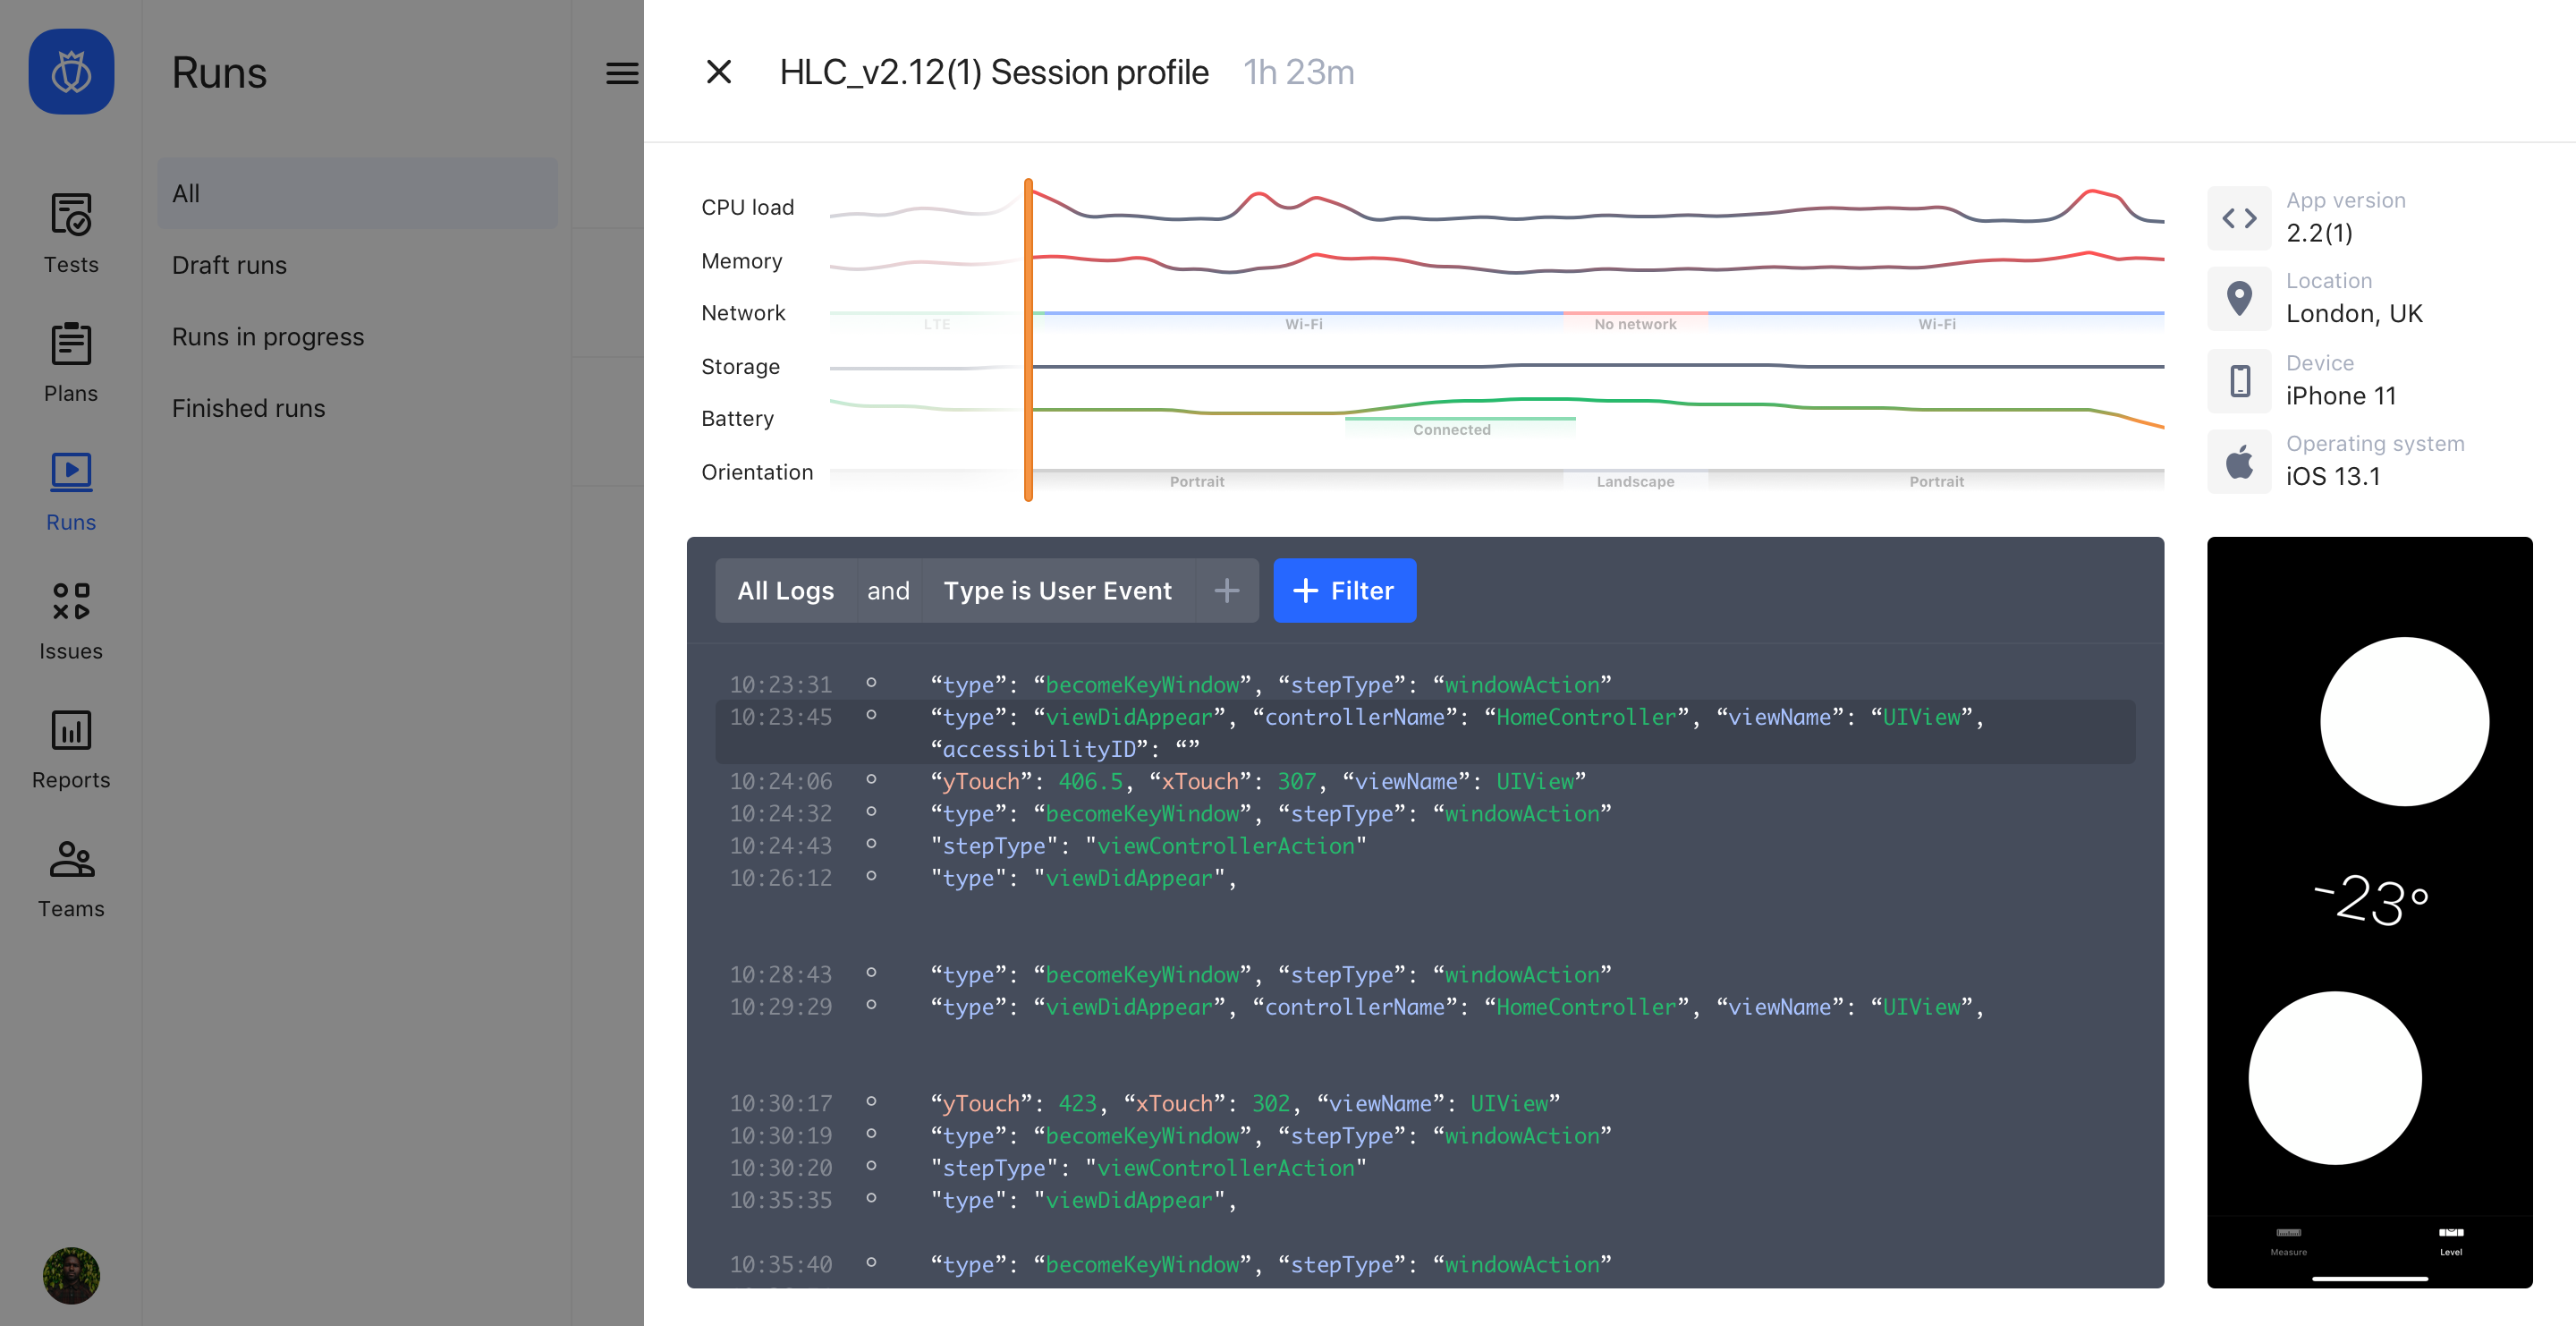Click the orange timeline position marker
Image resolution: width=2576 pixels, height=1326 pixels.
(1028, 340)
